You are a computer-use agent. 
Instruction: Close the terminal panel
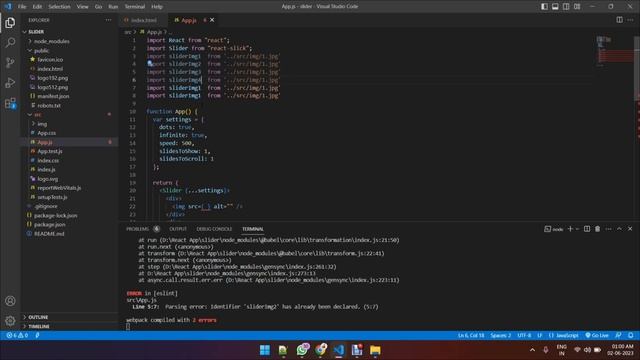tap(630, 229)
